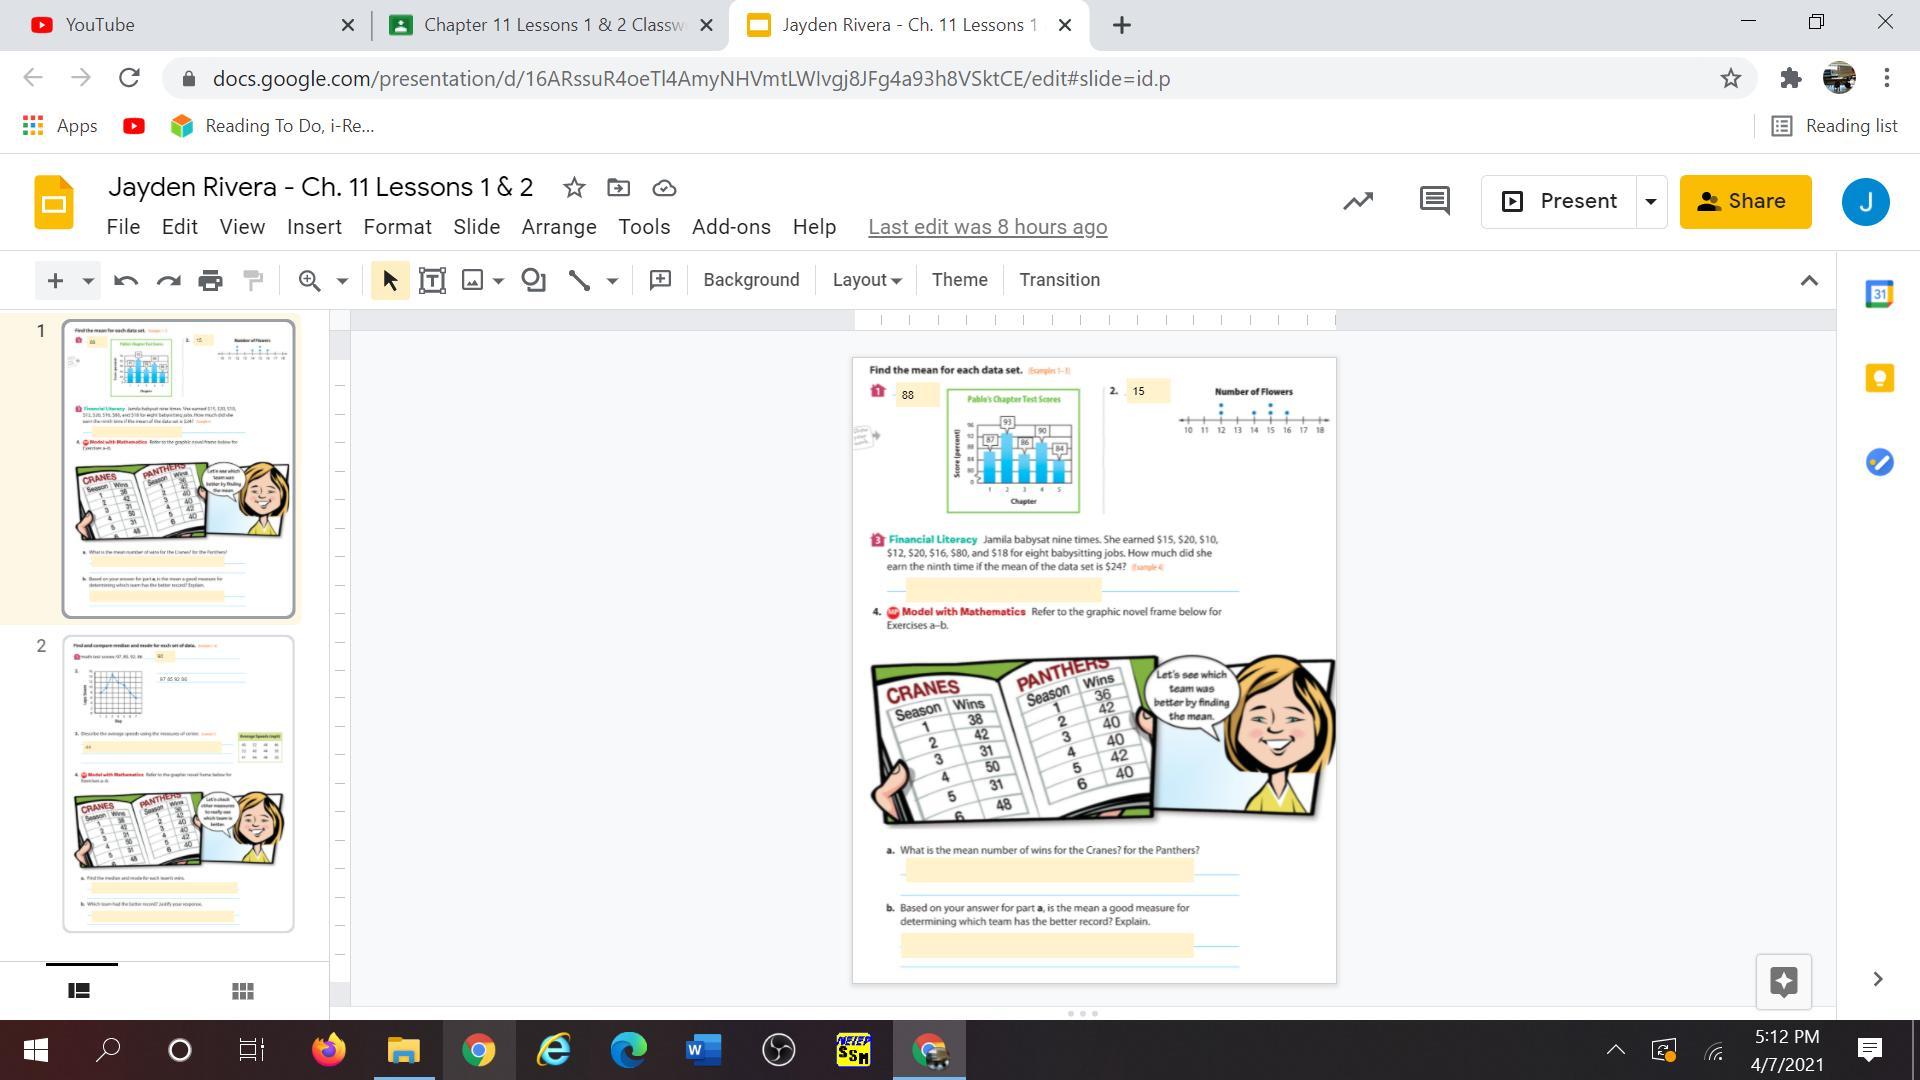The height and width of the screenshot is (1080, 1920).
Task: Switch to filmstrip view
Action: click(x=79, y=991)
